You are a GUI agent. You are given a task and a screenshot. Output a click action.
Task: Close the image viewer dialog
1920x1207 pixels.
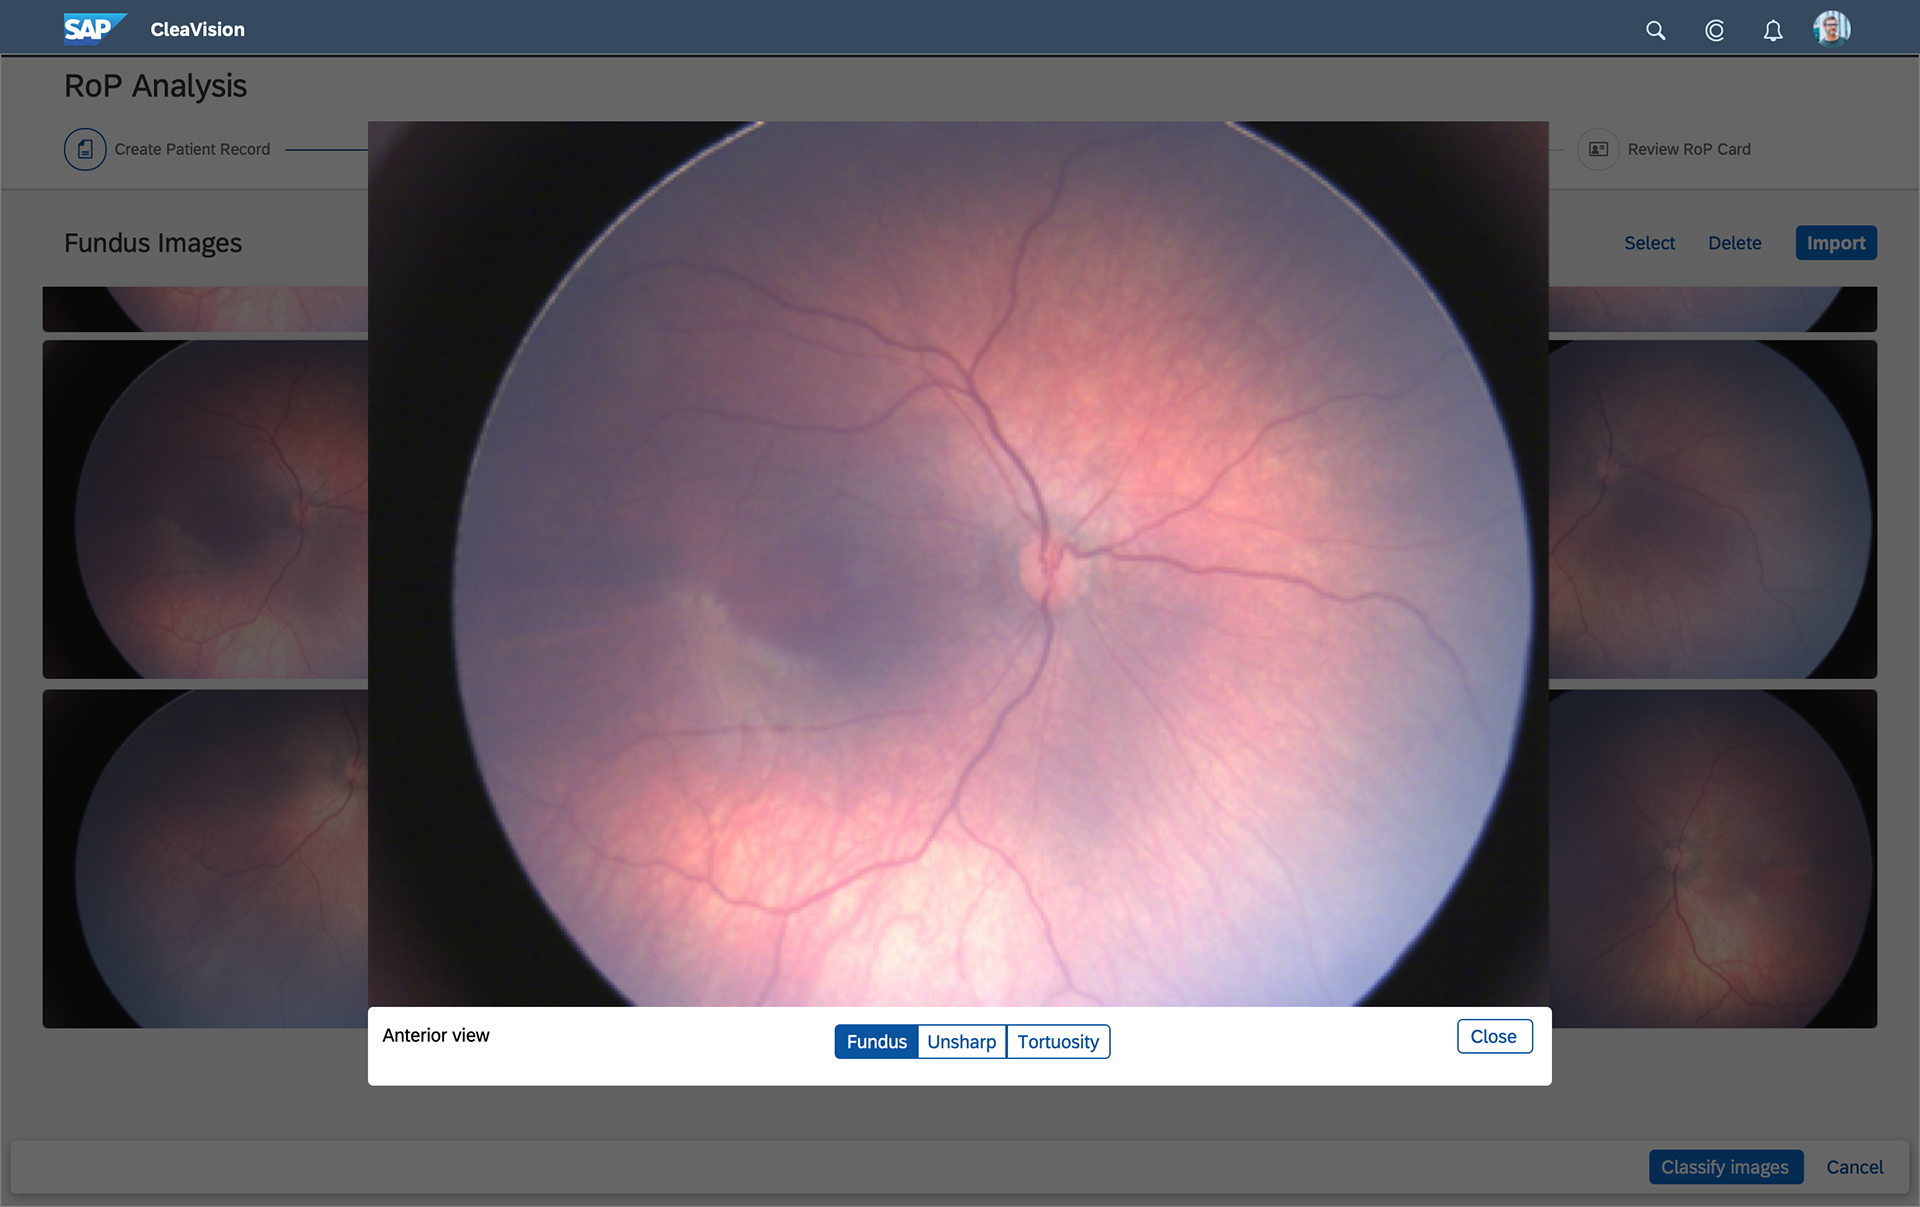[x=1494, y=1036]
